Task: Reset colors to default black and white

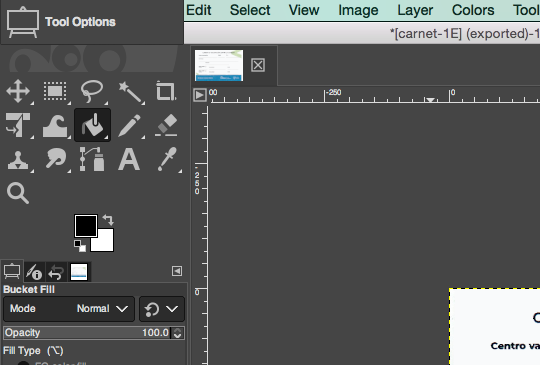Action: click(80, 246)
